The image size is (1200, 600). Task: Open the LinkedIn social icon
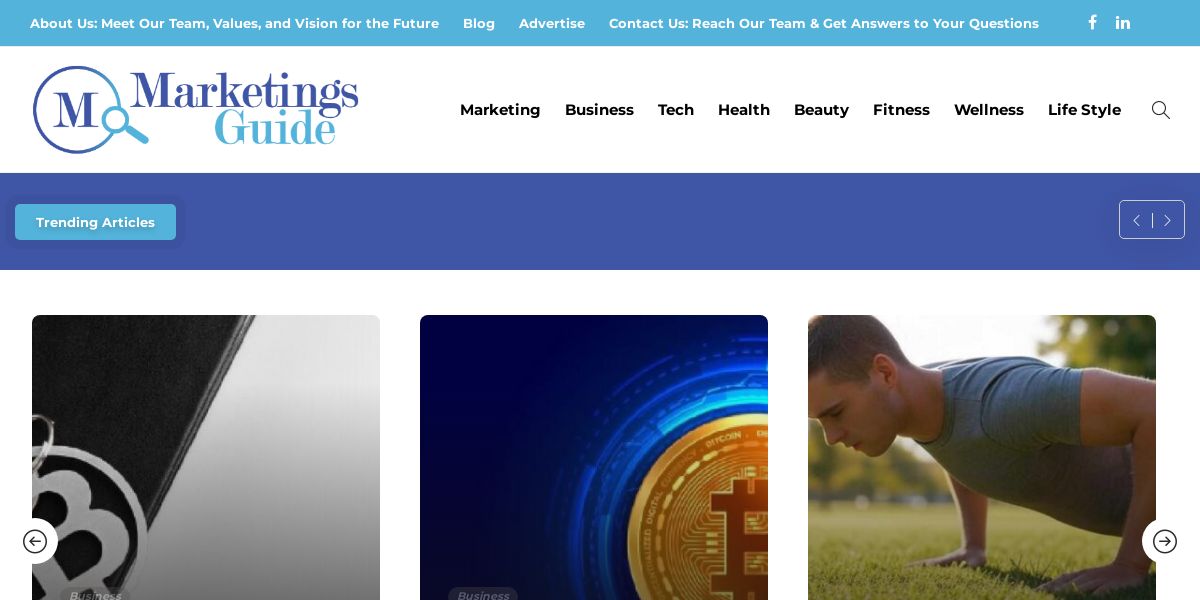pos(1123,22)
